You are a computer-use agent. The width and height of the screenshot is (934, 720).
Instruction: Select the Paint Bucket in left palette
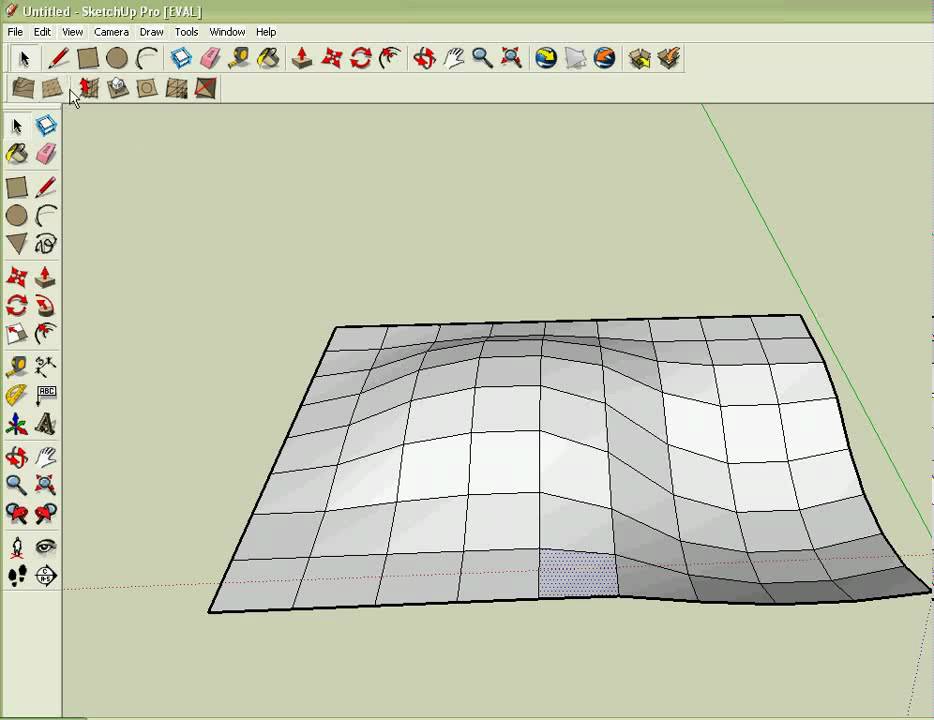coord(17,154)
